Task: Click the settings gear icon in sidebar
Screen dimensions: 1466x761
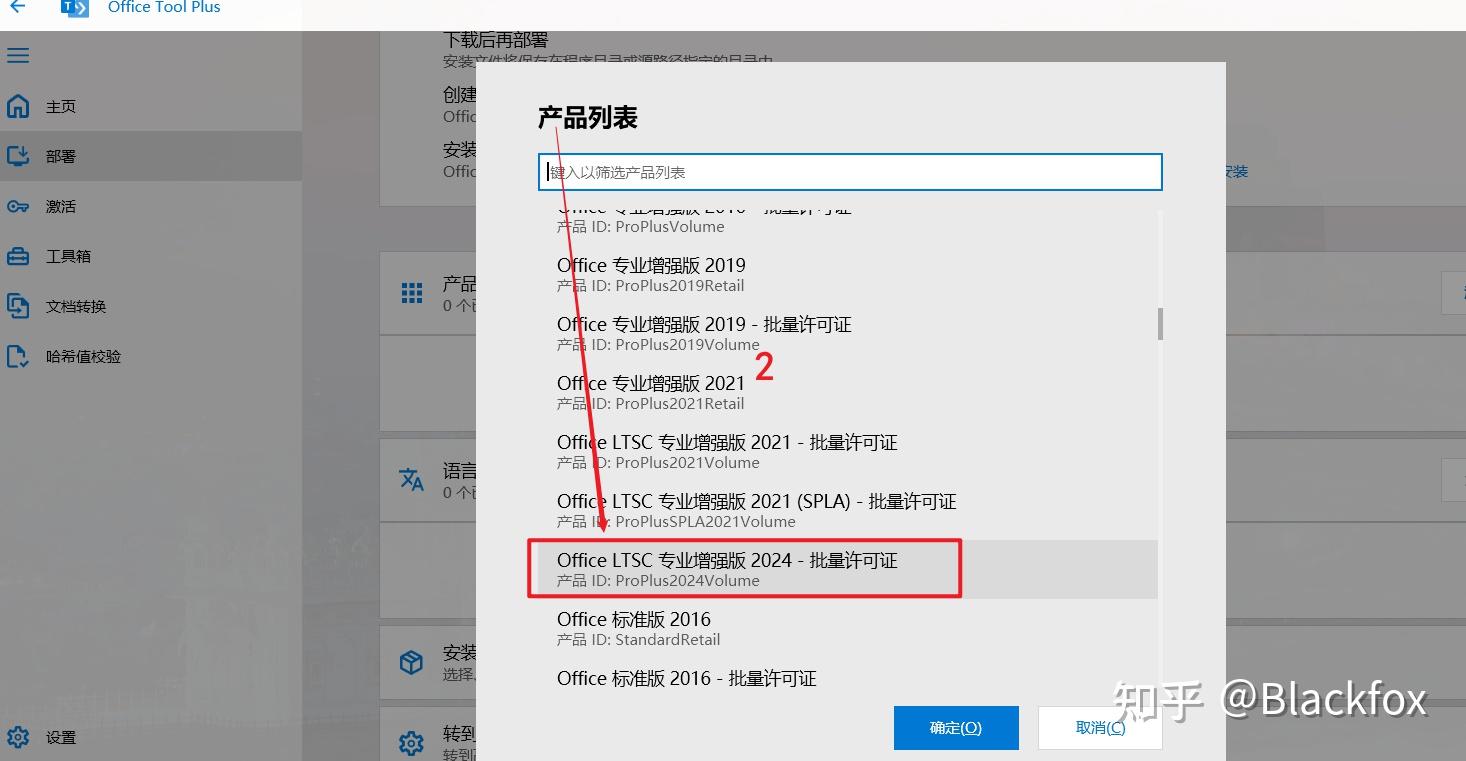Action: pyautogui.click(x=18, y=737)
